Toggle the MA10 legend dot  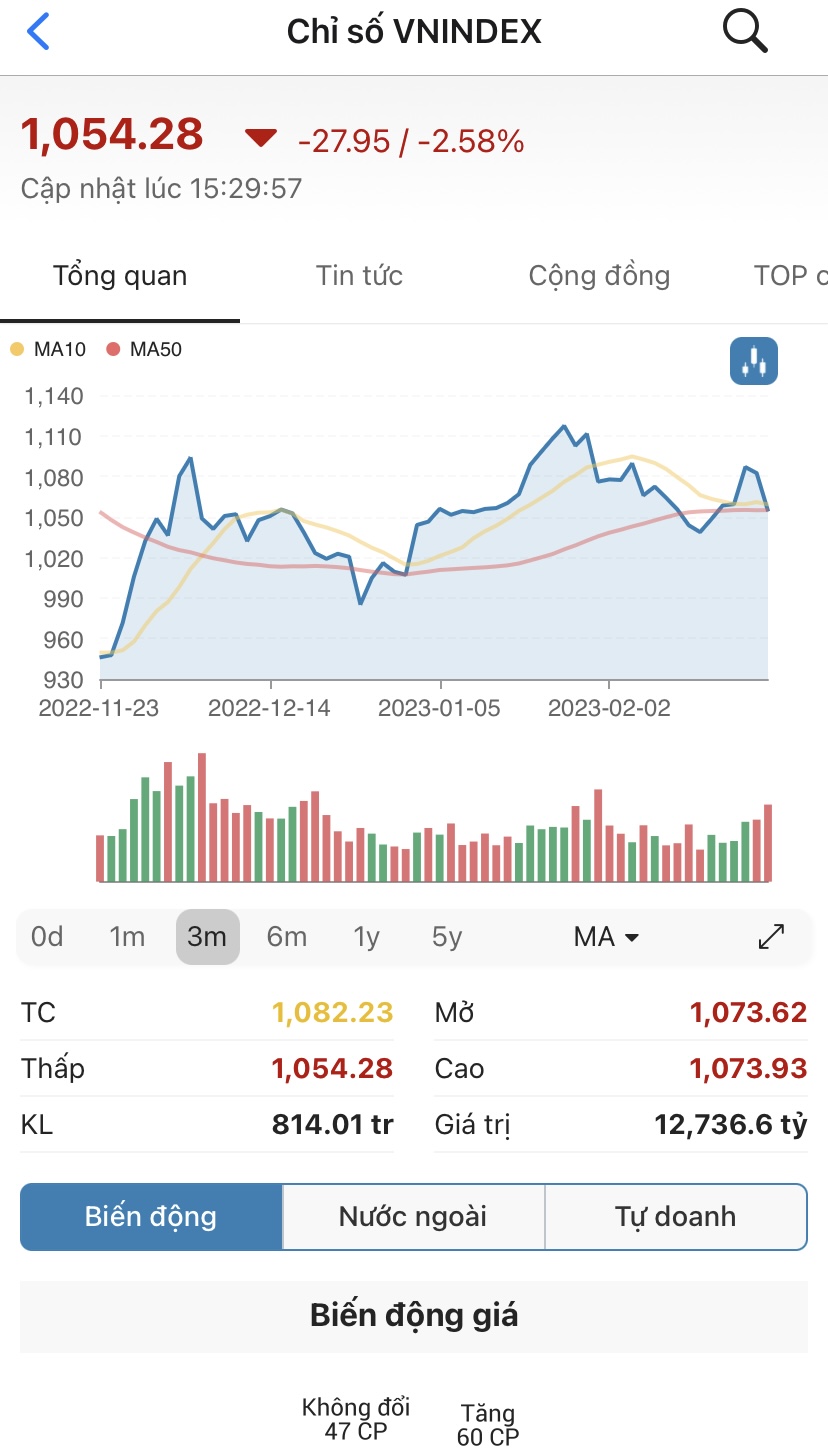click(17, 350)
